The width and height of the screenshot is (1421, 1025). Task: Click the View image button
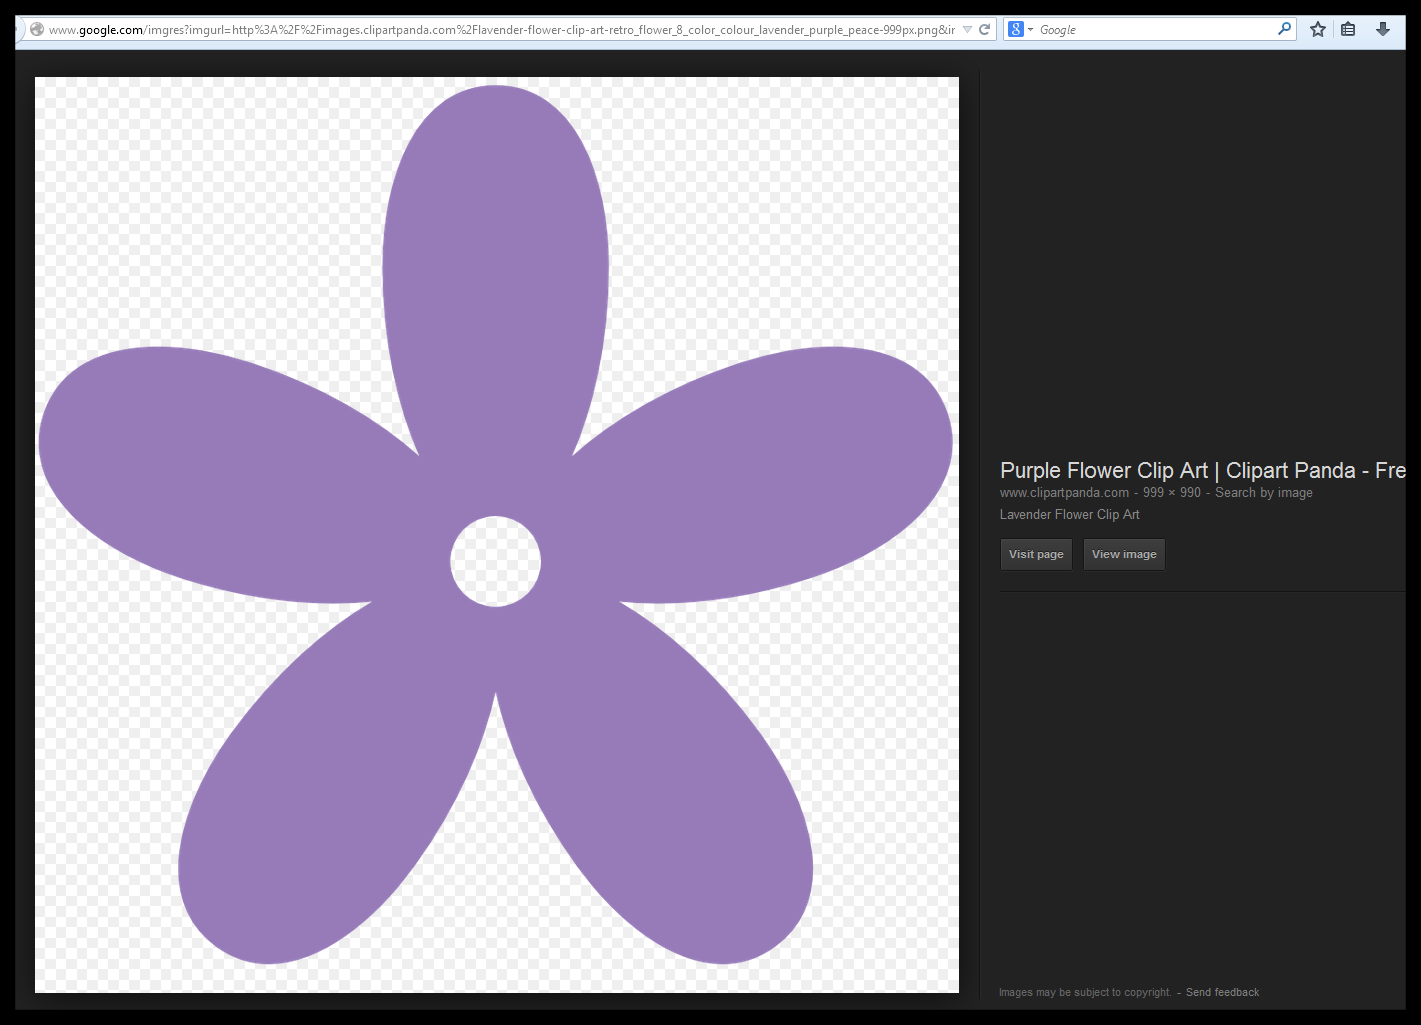click(x=1124, y=554)
